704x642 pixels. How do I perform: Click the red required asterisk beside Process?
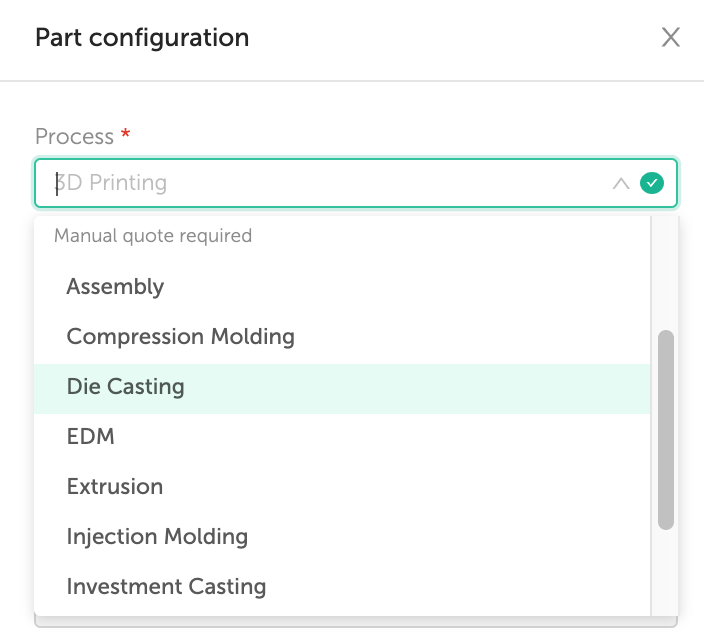coord(126,133)
